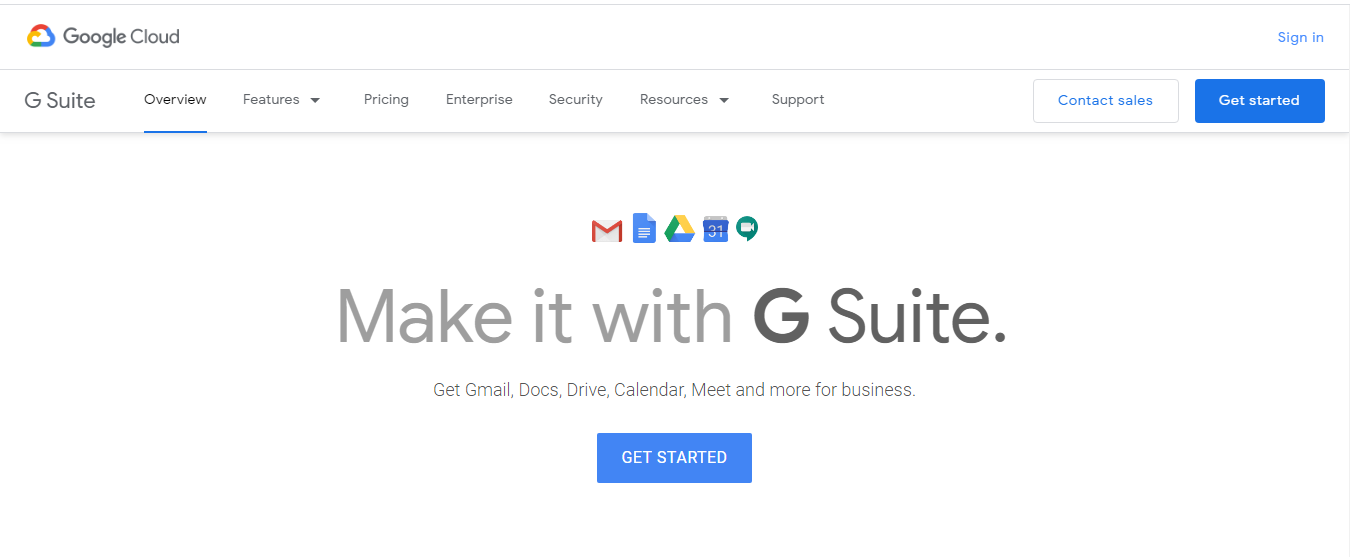Expand the Features dropdown arrow
The width and height of the screenshot is (1350, 557).
tap(315, 100)
